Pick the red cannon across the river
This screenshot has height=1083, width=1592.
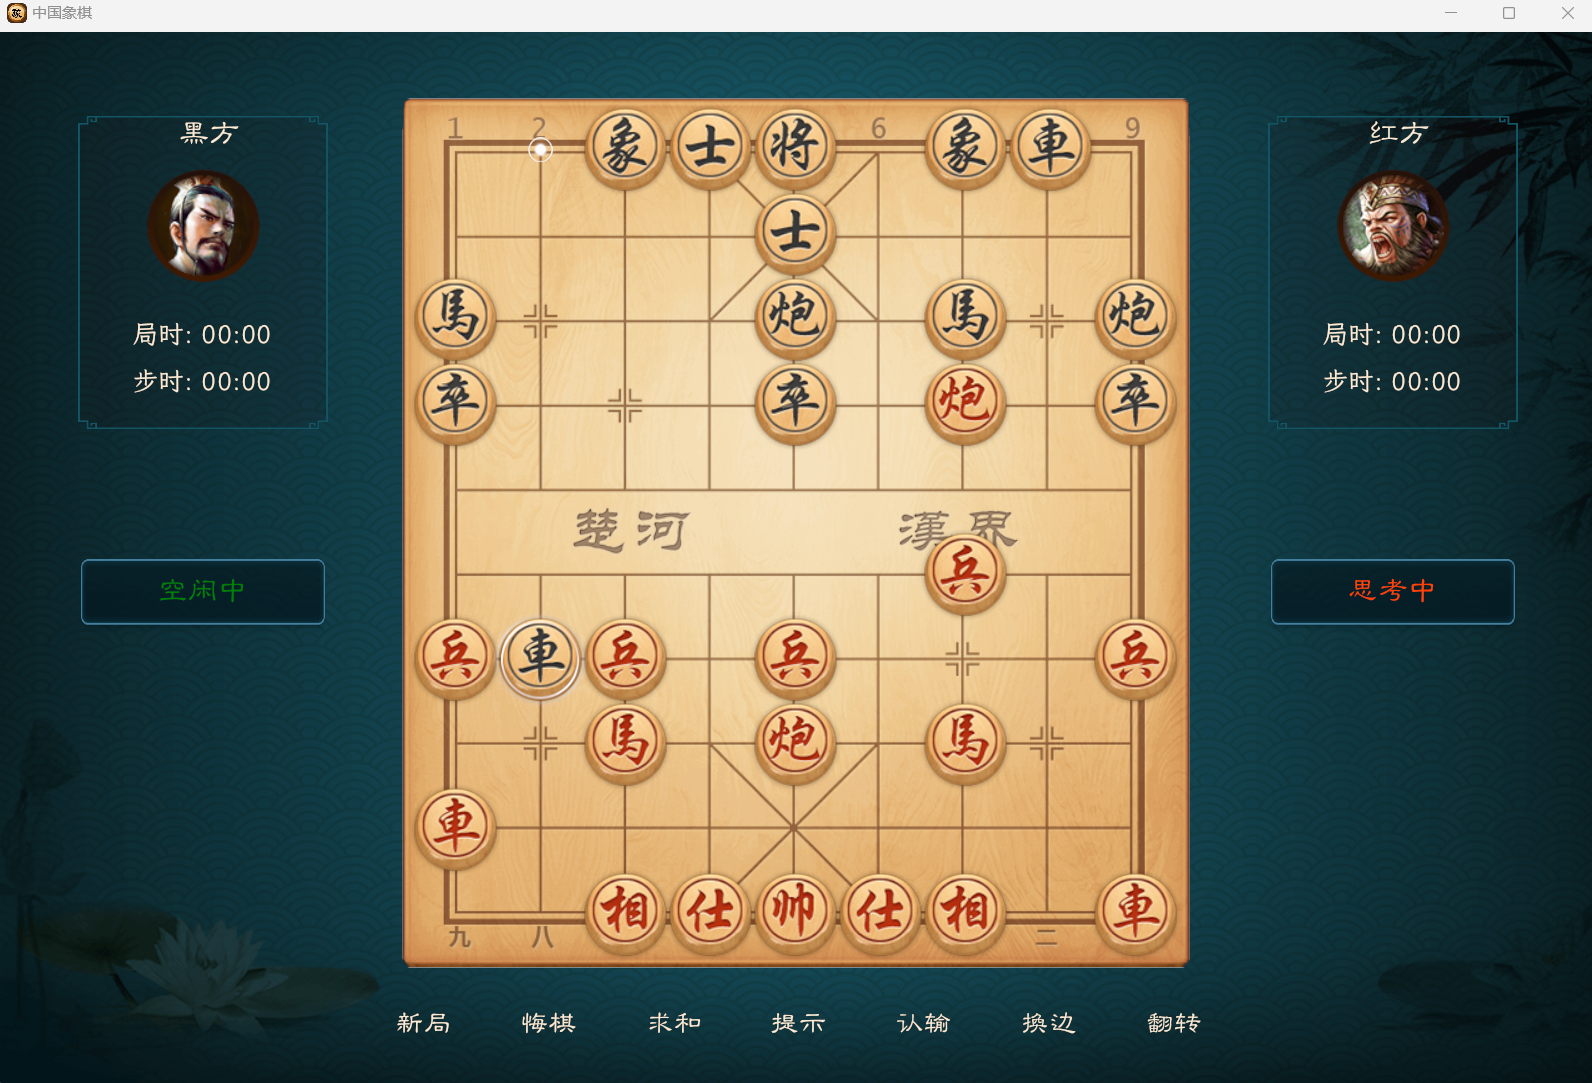click(x=964, y=402)
